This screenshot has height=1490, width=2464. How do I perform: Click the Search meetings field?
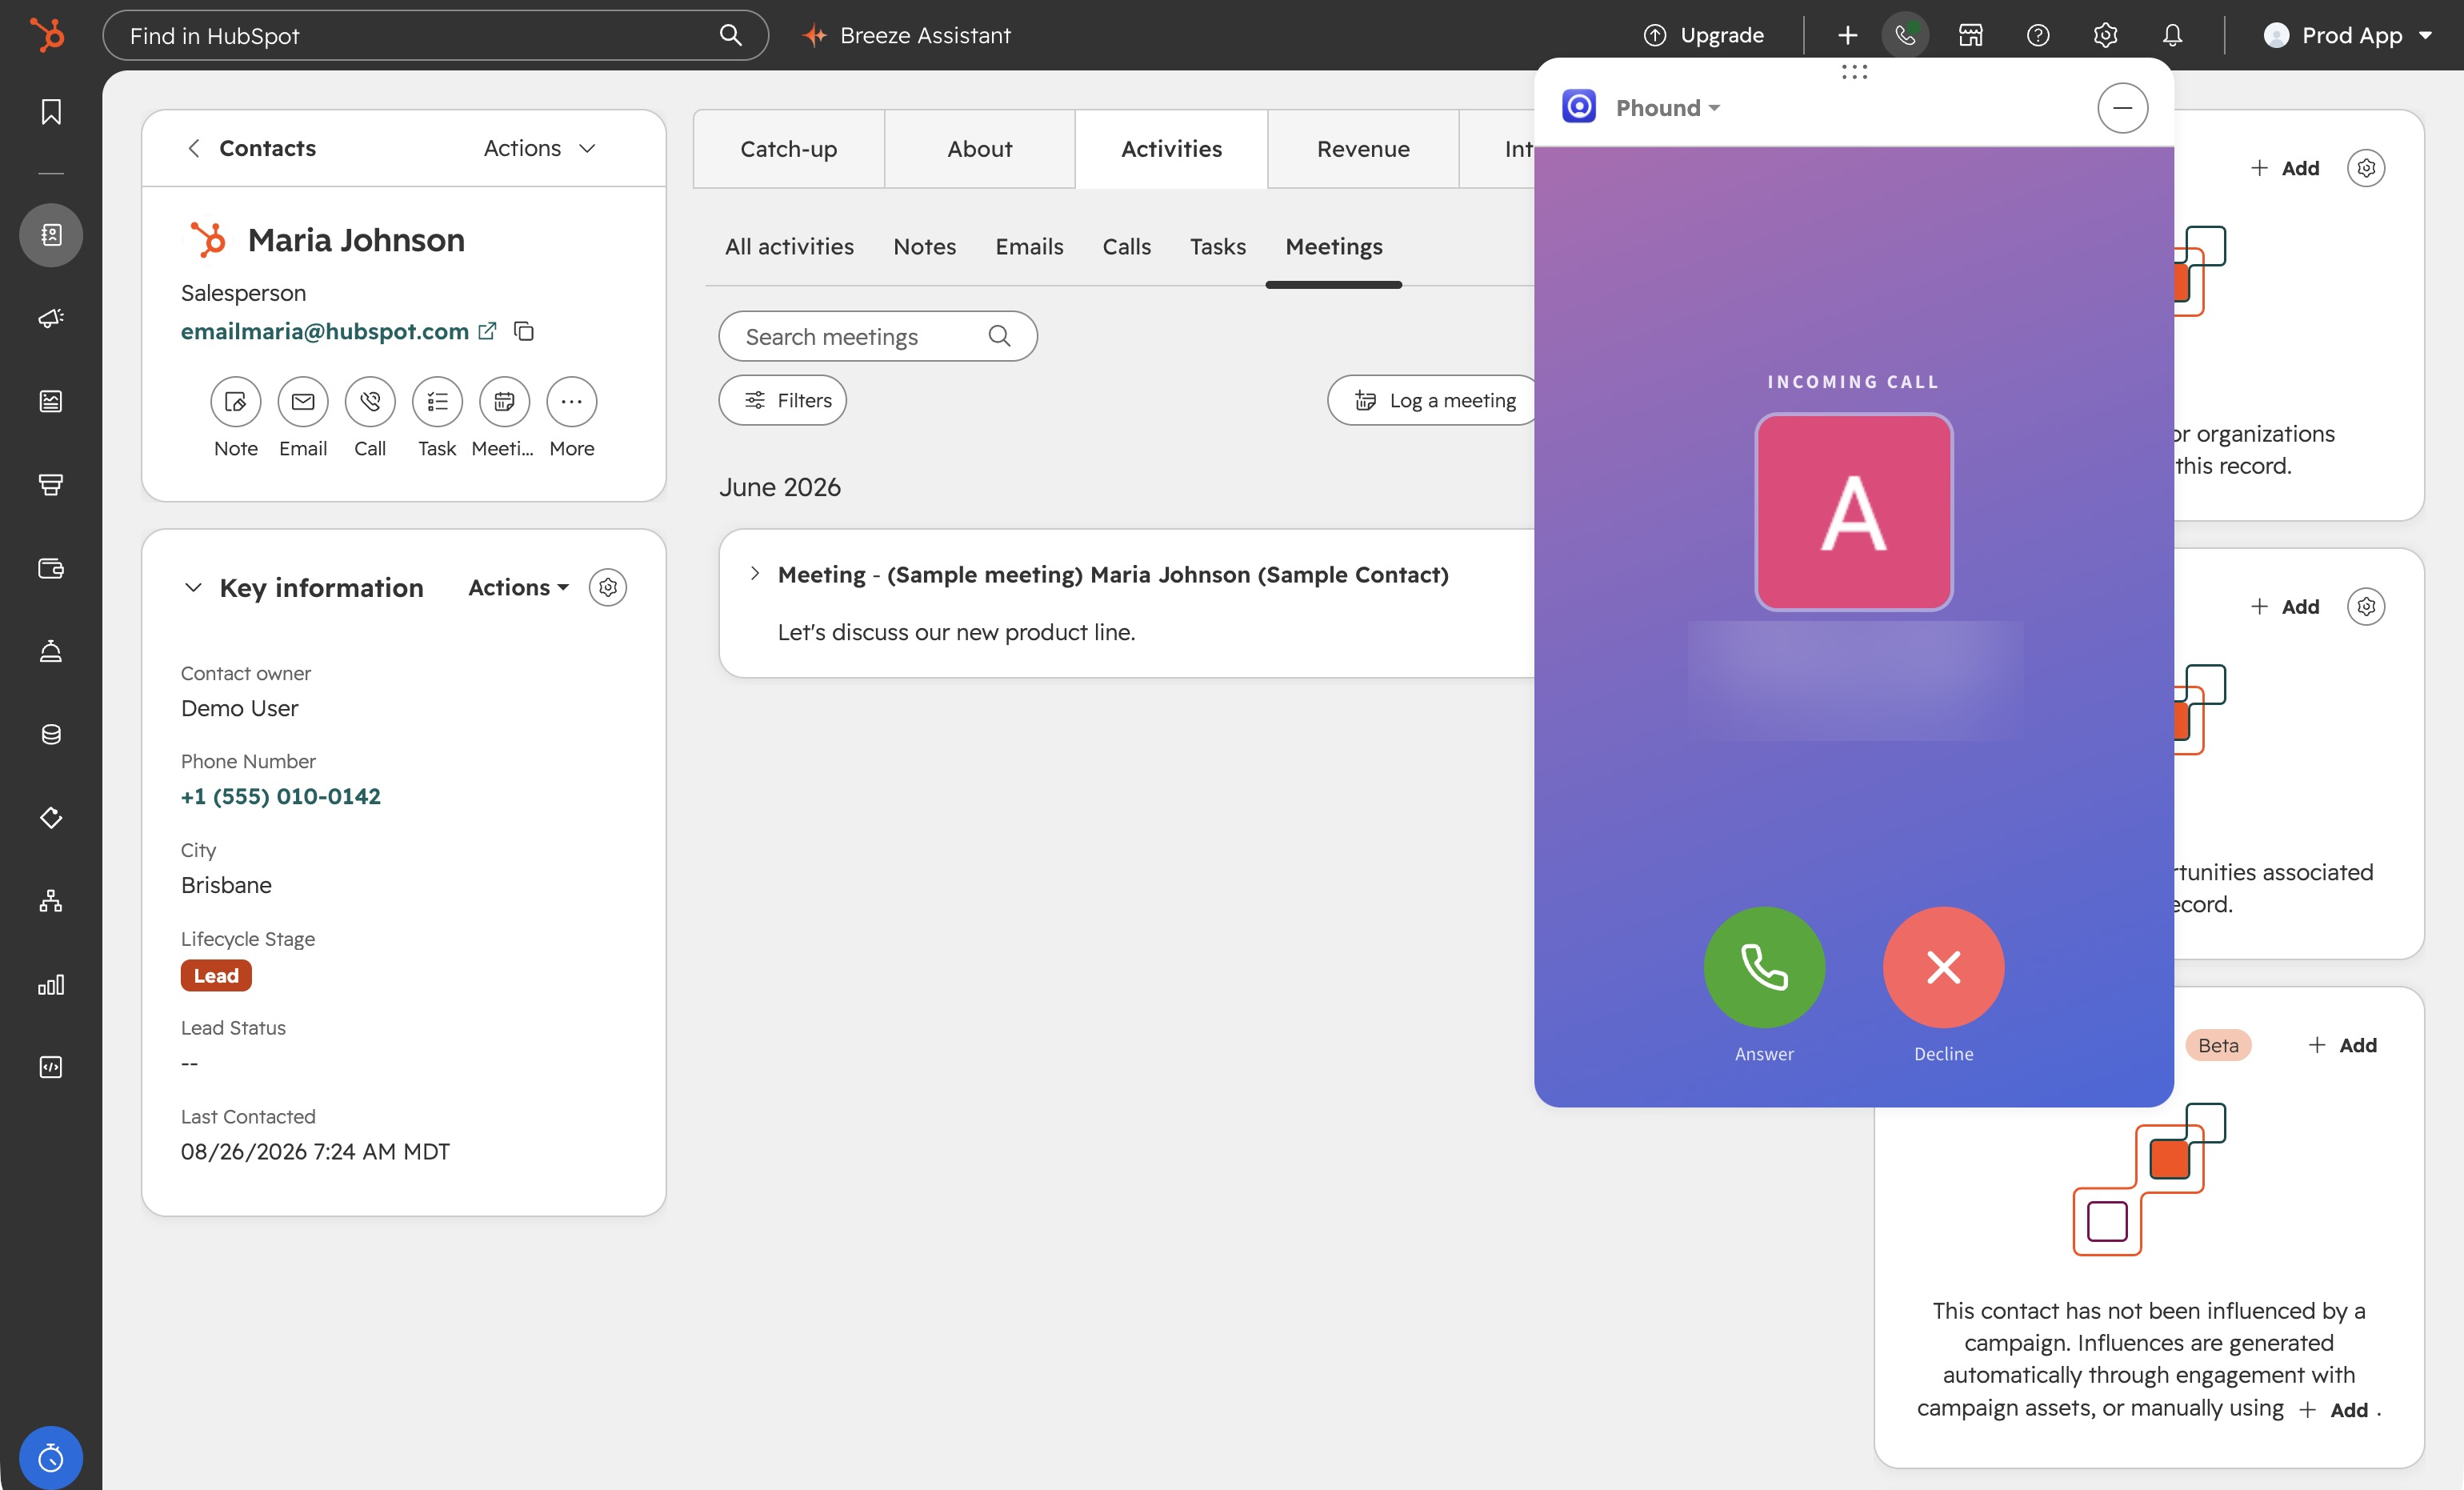pos(877,336)
